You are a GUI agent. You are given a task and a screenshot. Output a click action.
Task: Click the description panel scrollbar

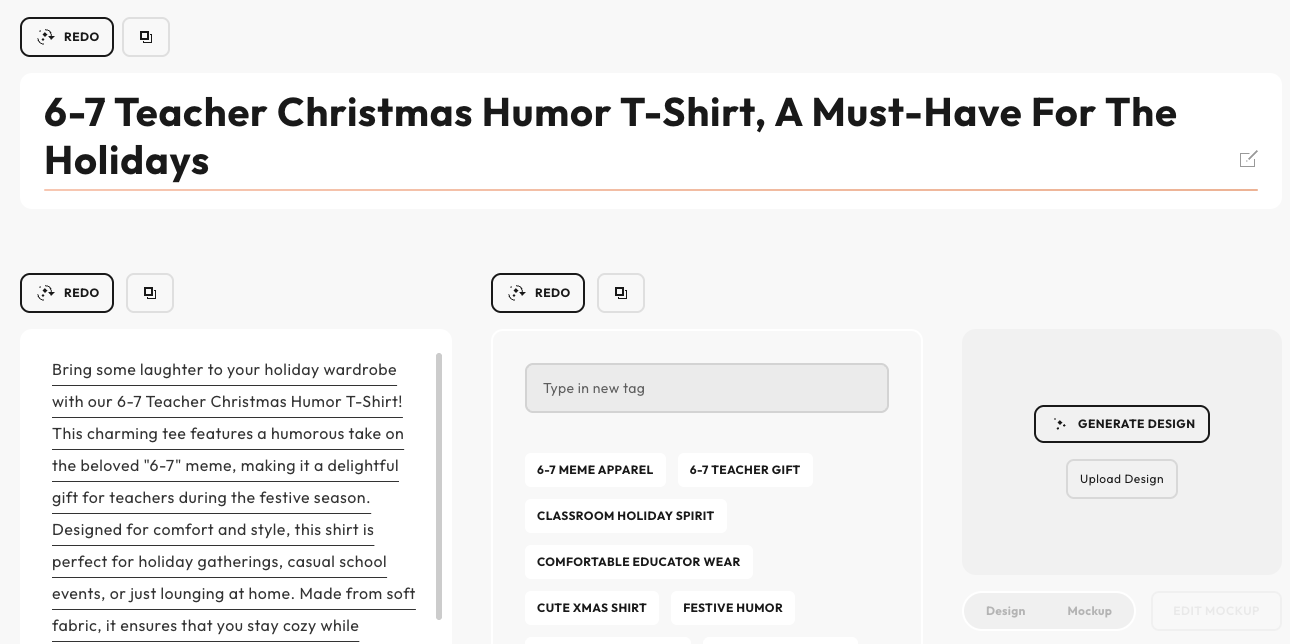439,487
